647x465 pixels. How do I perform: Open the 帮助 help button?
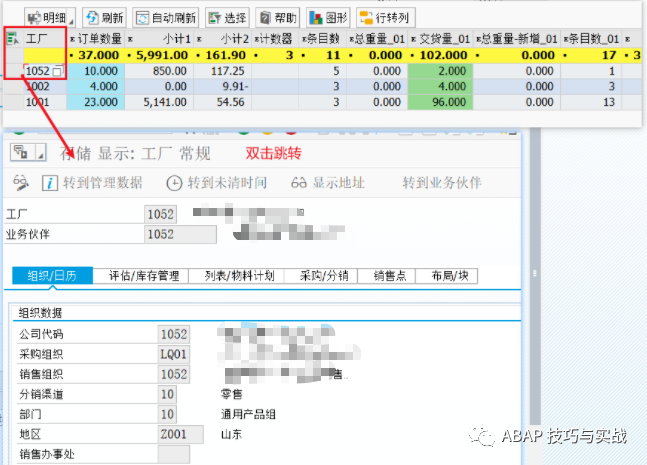(278, 18)
